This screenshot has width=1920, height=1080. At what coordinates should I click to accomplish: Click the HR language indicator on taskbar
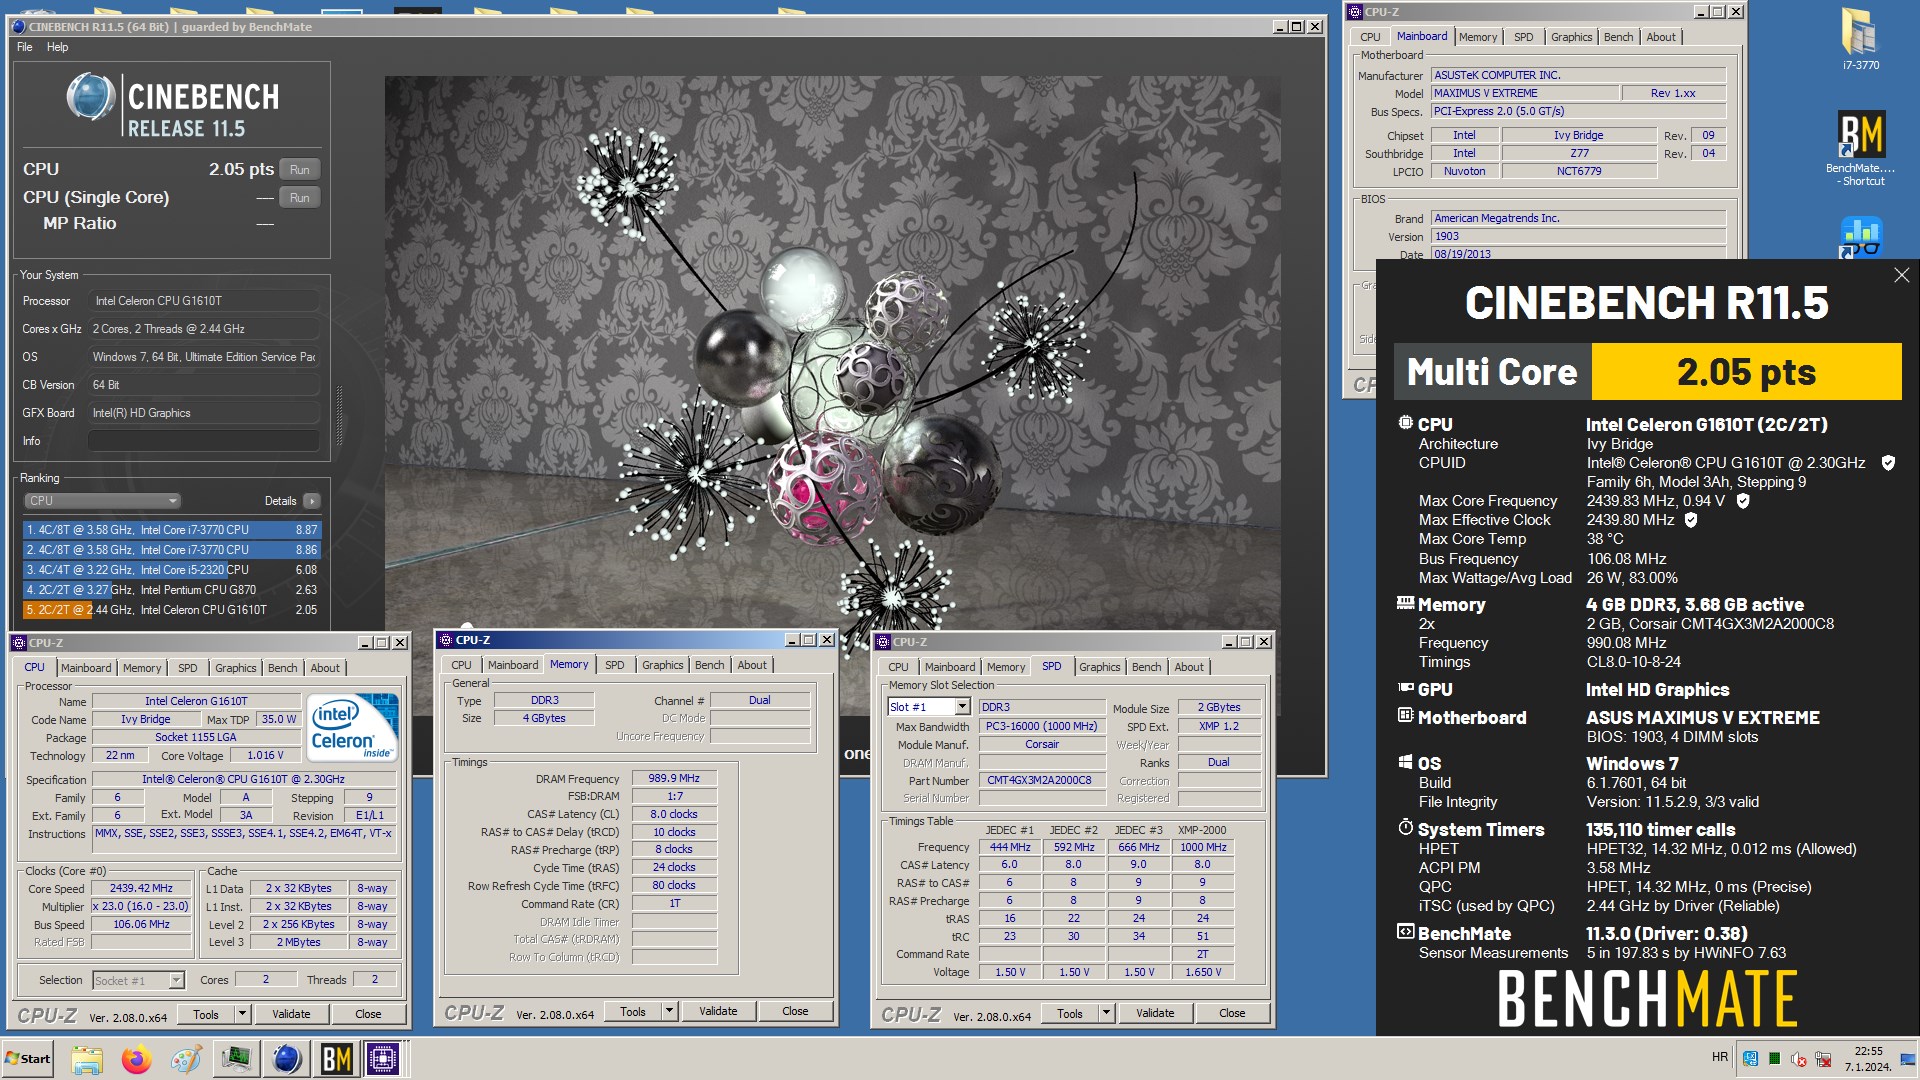click(1719, 1057)
